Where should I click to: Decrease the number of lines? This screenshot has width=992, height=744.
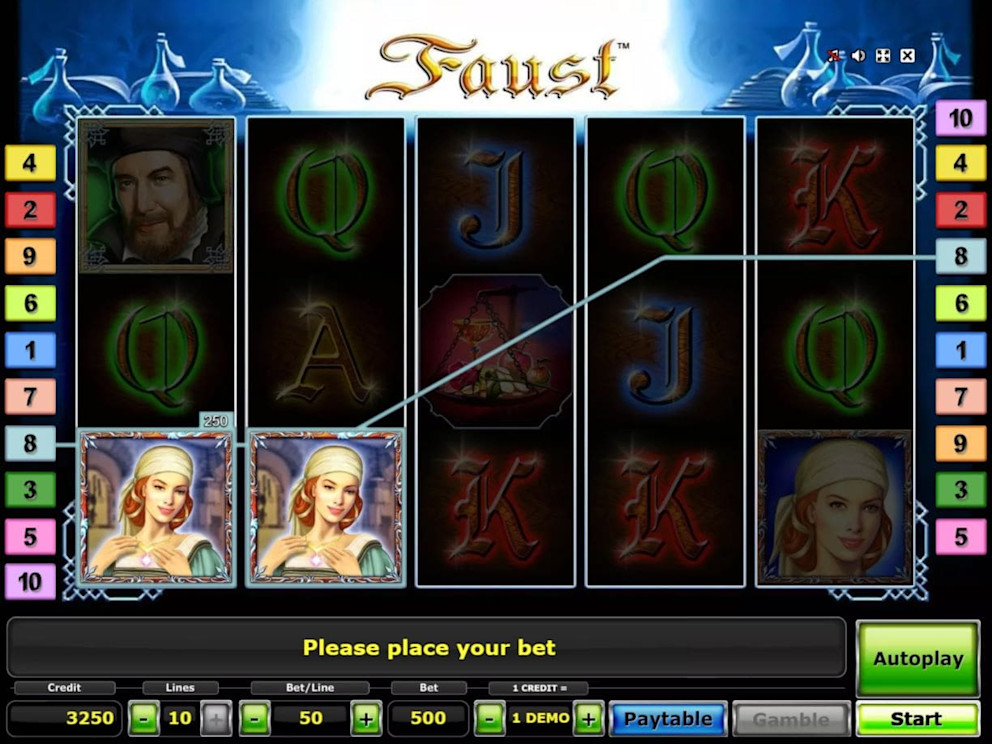[144, 719]
